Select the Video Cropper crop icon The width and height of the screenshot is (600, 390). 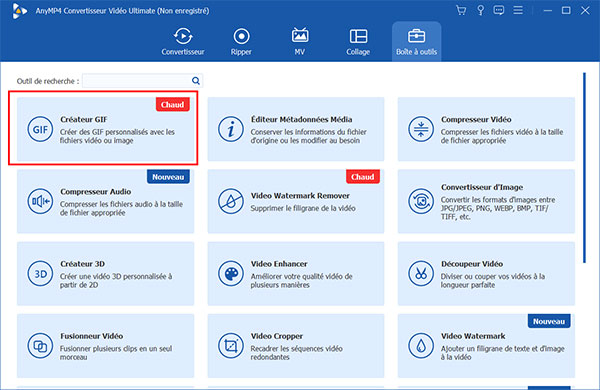coord(231,346)
